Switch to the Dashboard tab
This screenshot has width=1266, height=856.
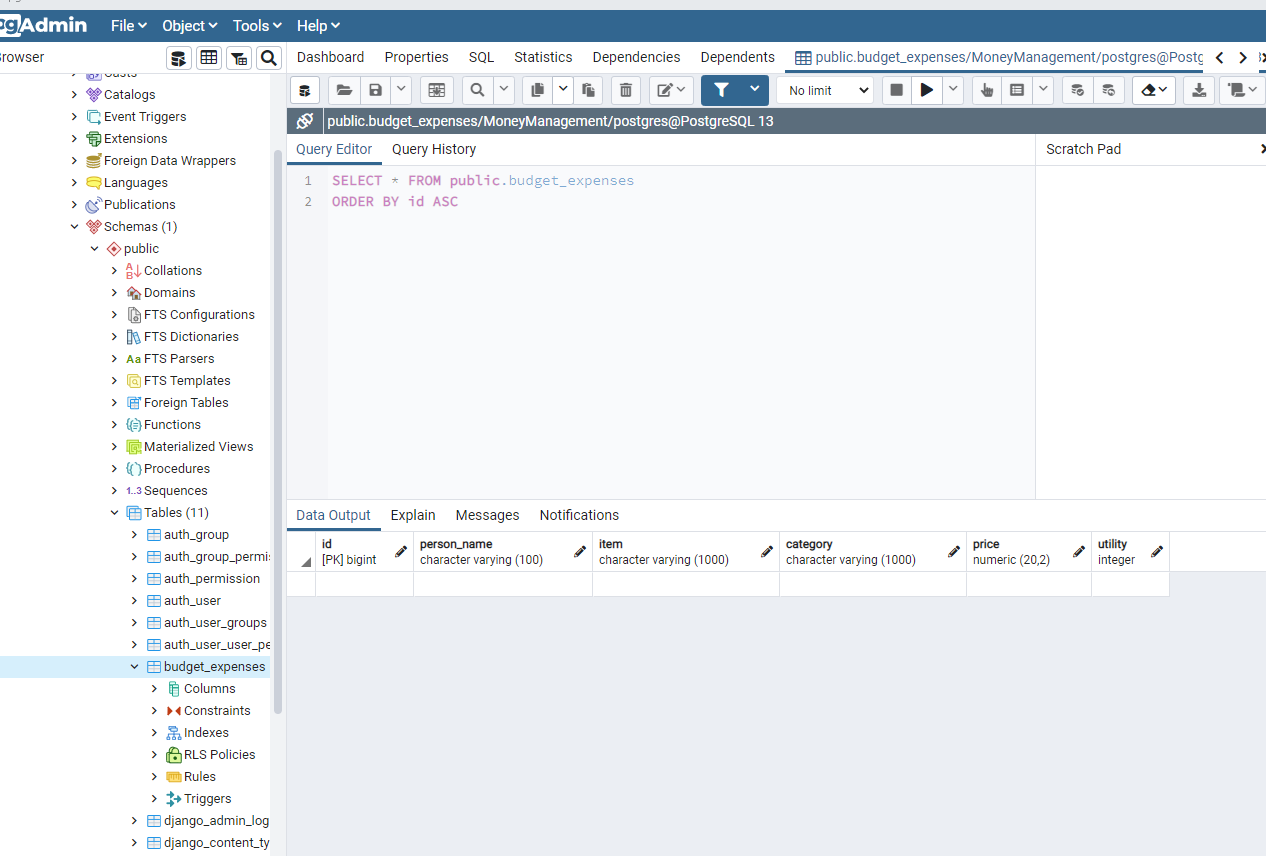coord(330,57)
